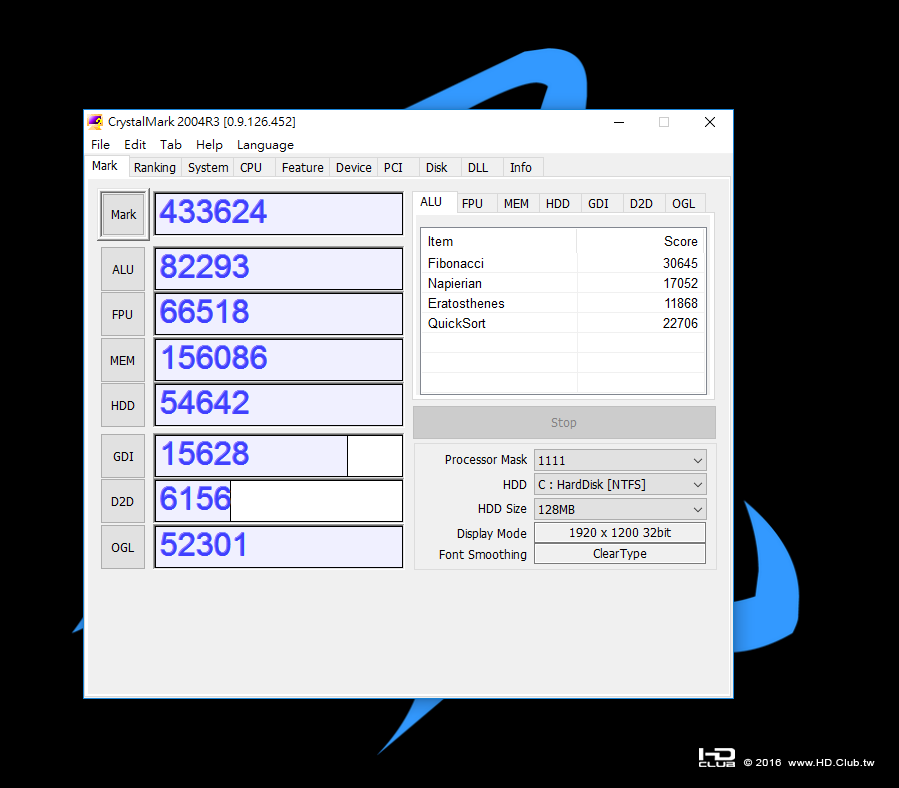Run the OGL benchmark button
Screen dimensions: 899x788
(x=123, y=548)
